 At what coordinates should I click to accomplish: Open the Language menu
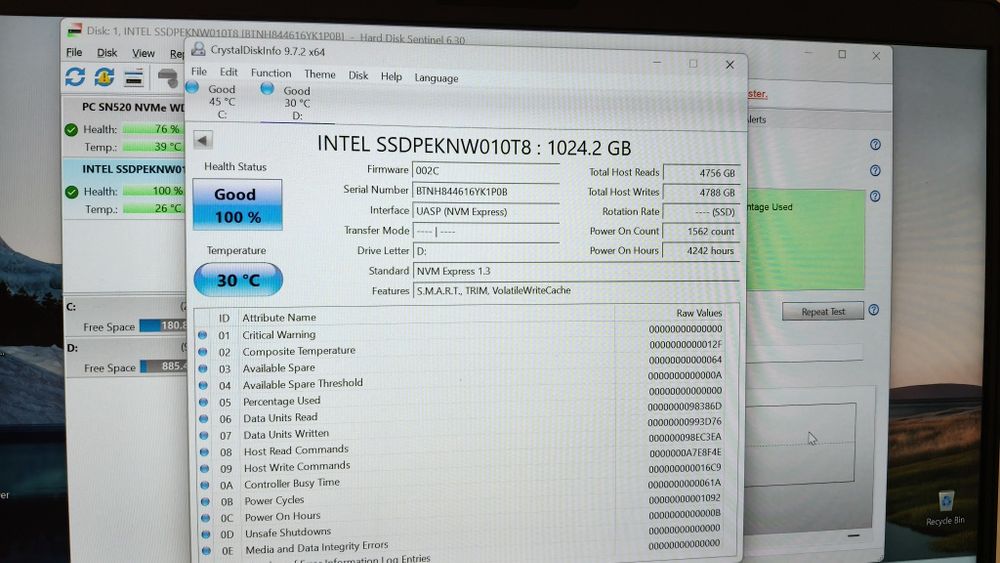436,78
